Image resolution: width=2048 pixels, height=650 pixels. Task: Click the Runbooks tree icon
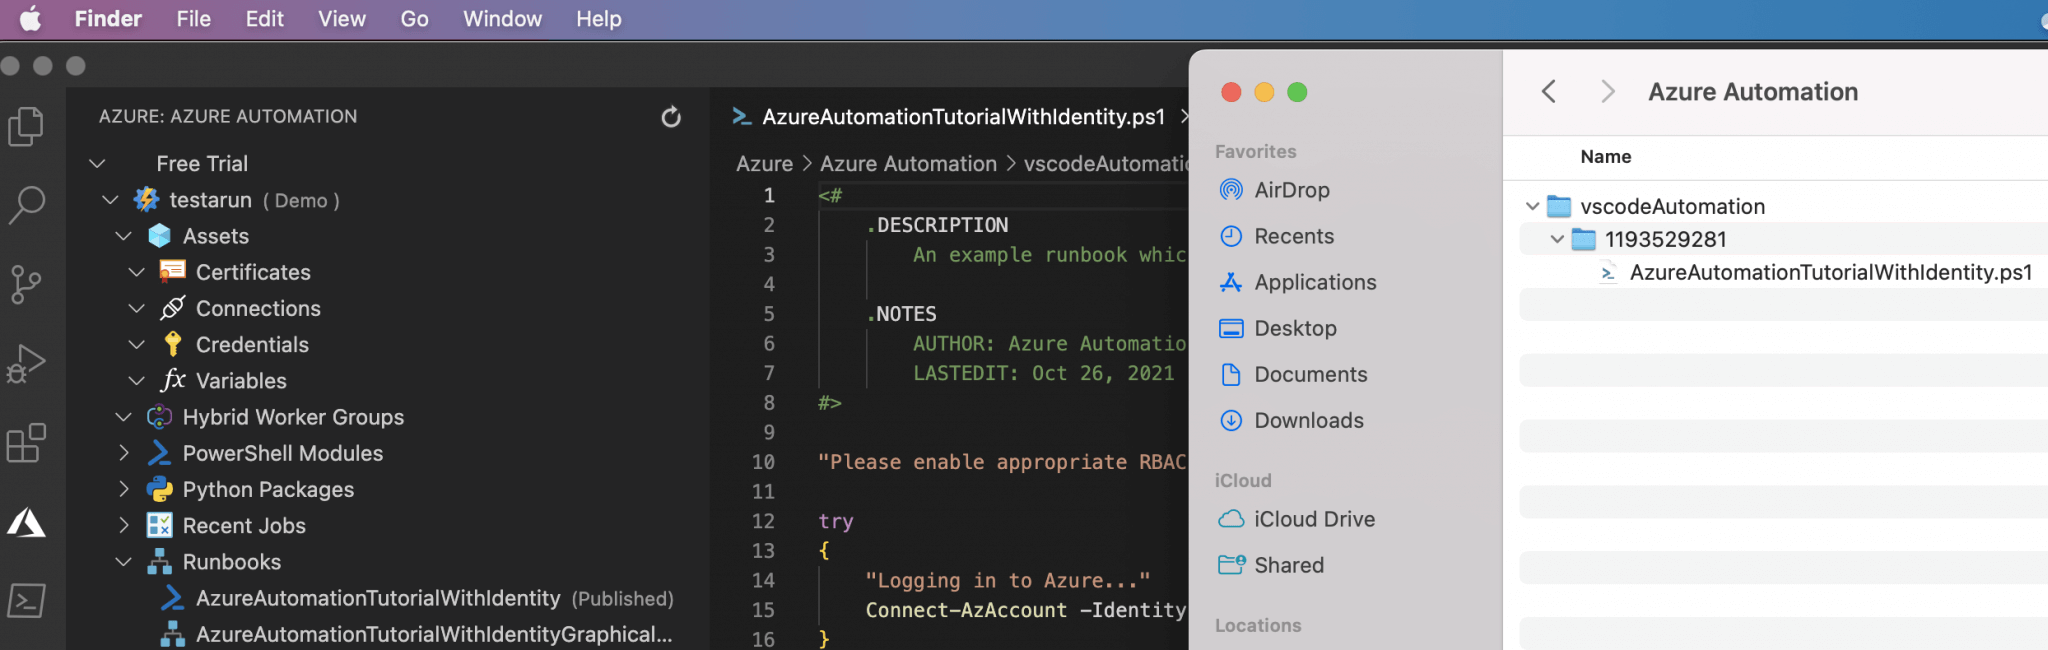click(160, 562)
